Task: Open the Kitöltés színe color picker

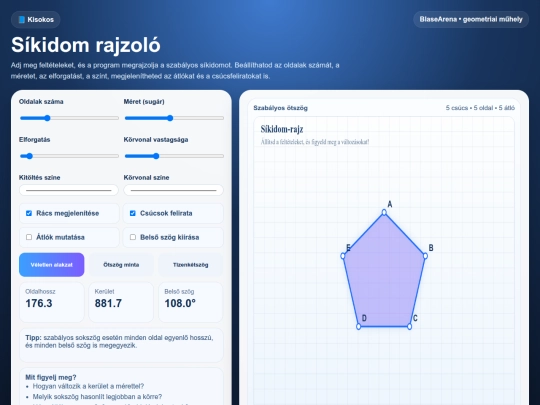Action: point(69,190)
